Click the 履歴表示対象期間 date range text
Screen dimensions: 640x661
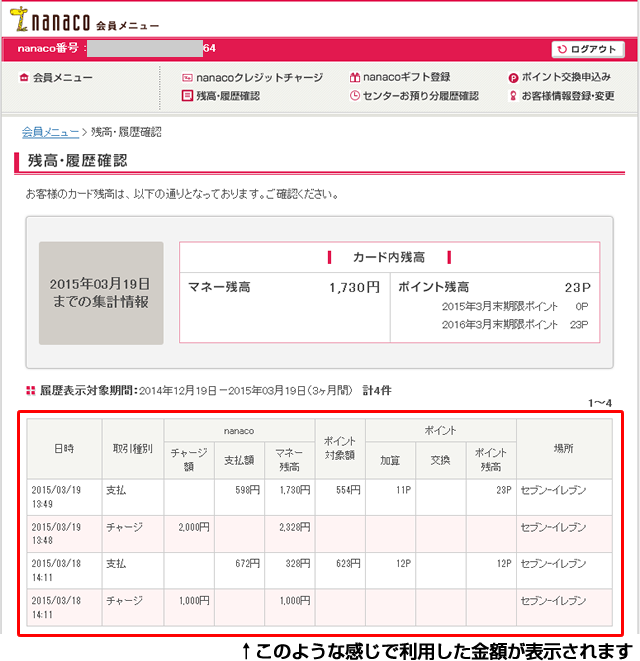[x=245, y=391]
